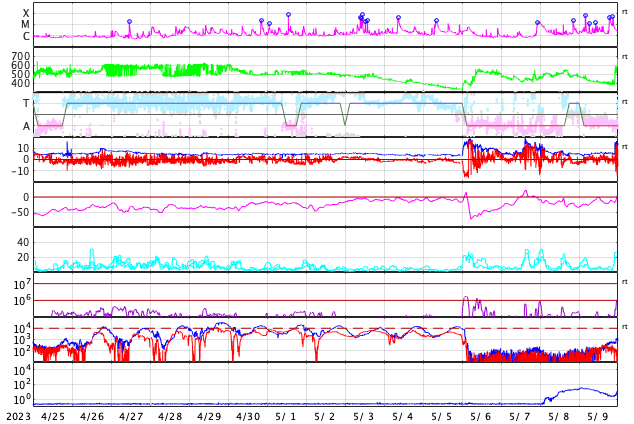Select the 500 solar wind speed label
The width and height of the screenshot is (634, 424).
click(21, 74)
